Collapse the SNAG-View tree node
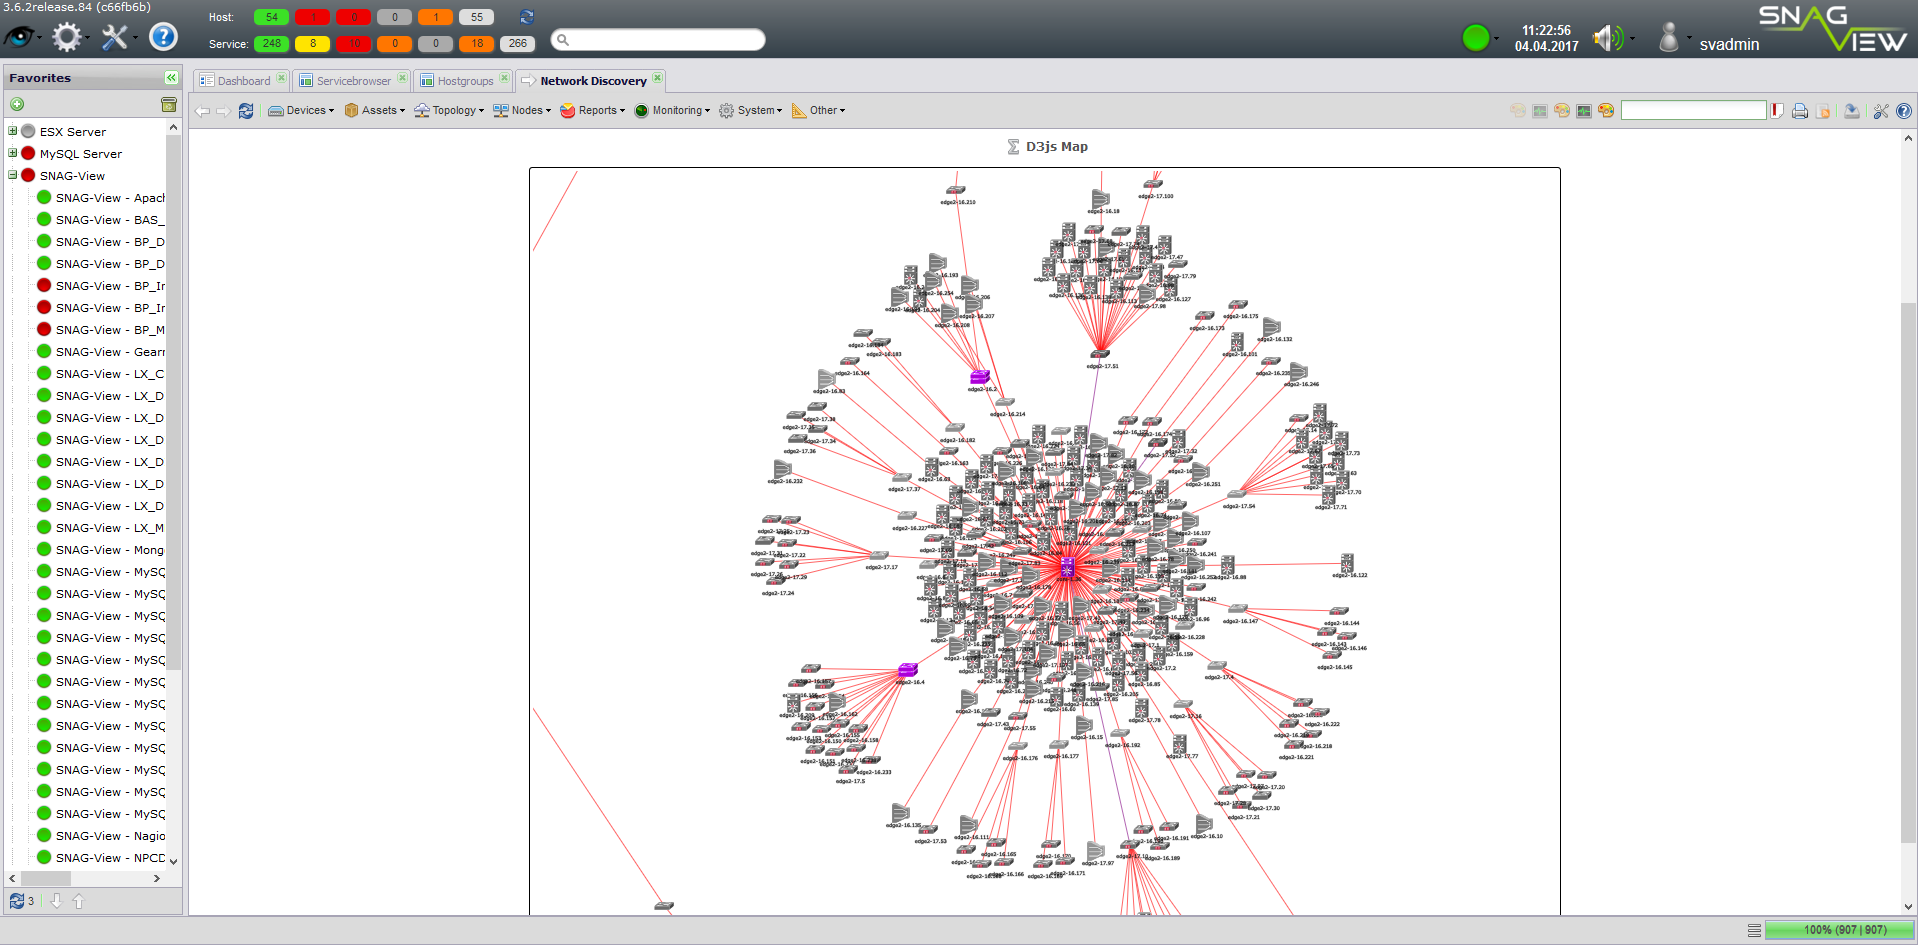The height and width of the screenshot is (945, 1918). 13,175
